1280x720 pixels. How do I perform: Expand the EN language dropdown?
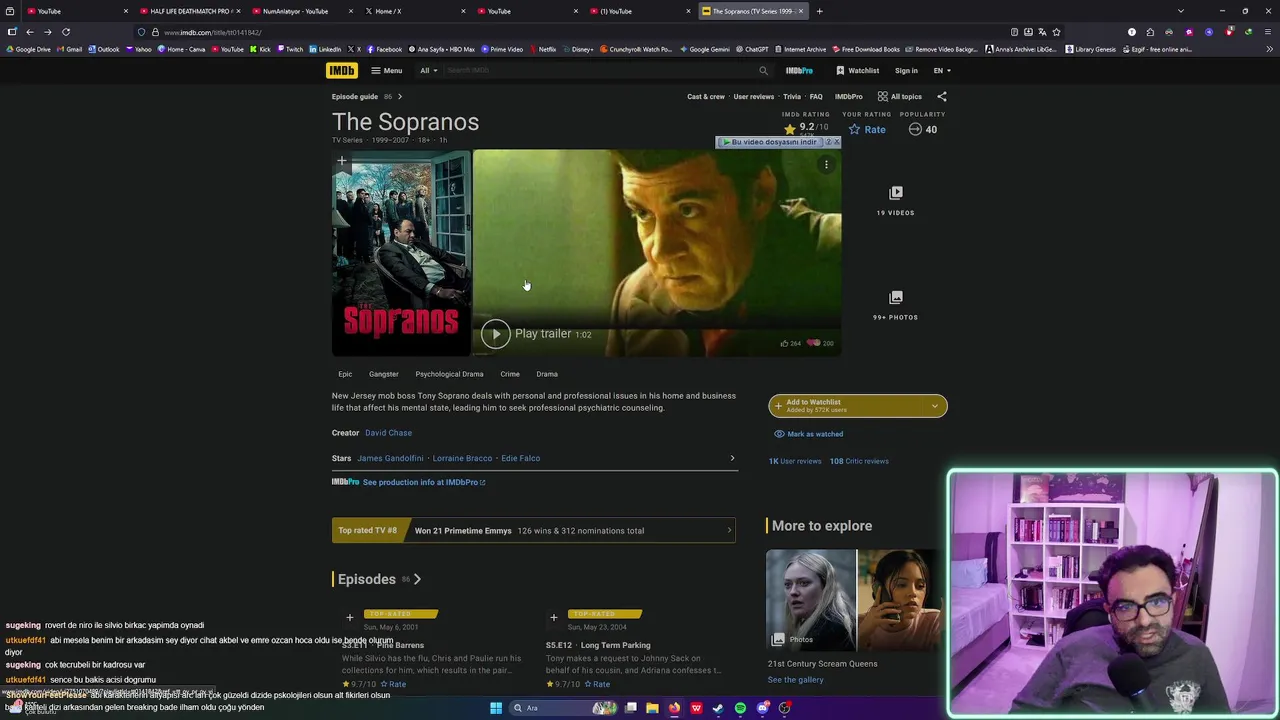tap(942, 70)
